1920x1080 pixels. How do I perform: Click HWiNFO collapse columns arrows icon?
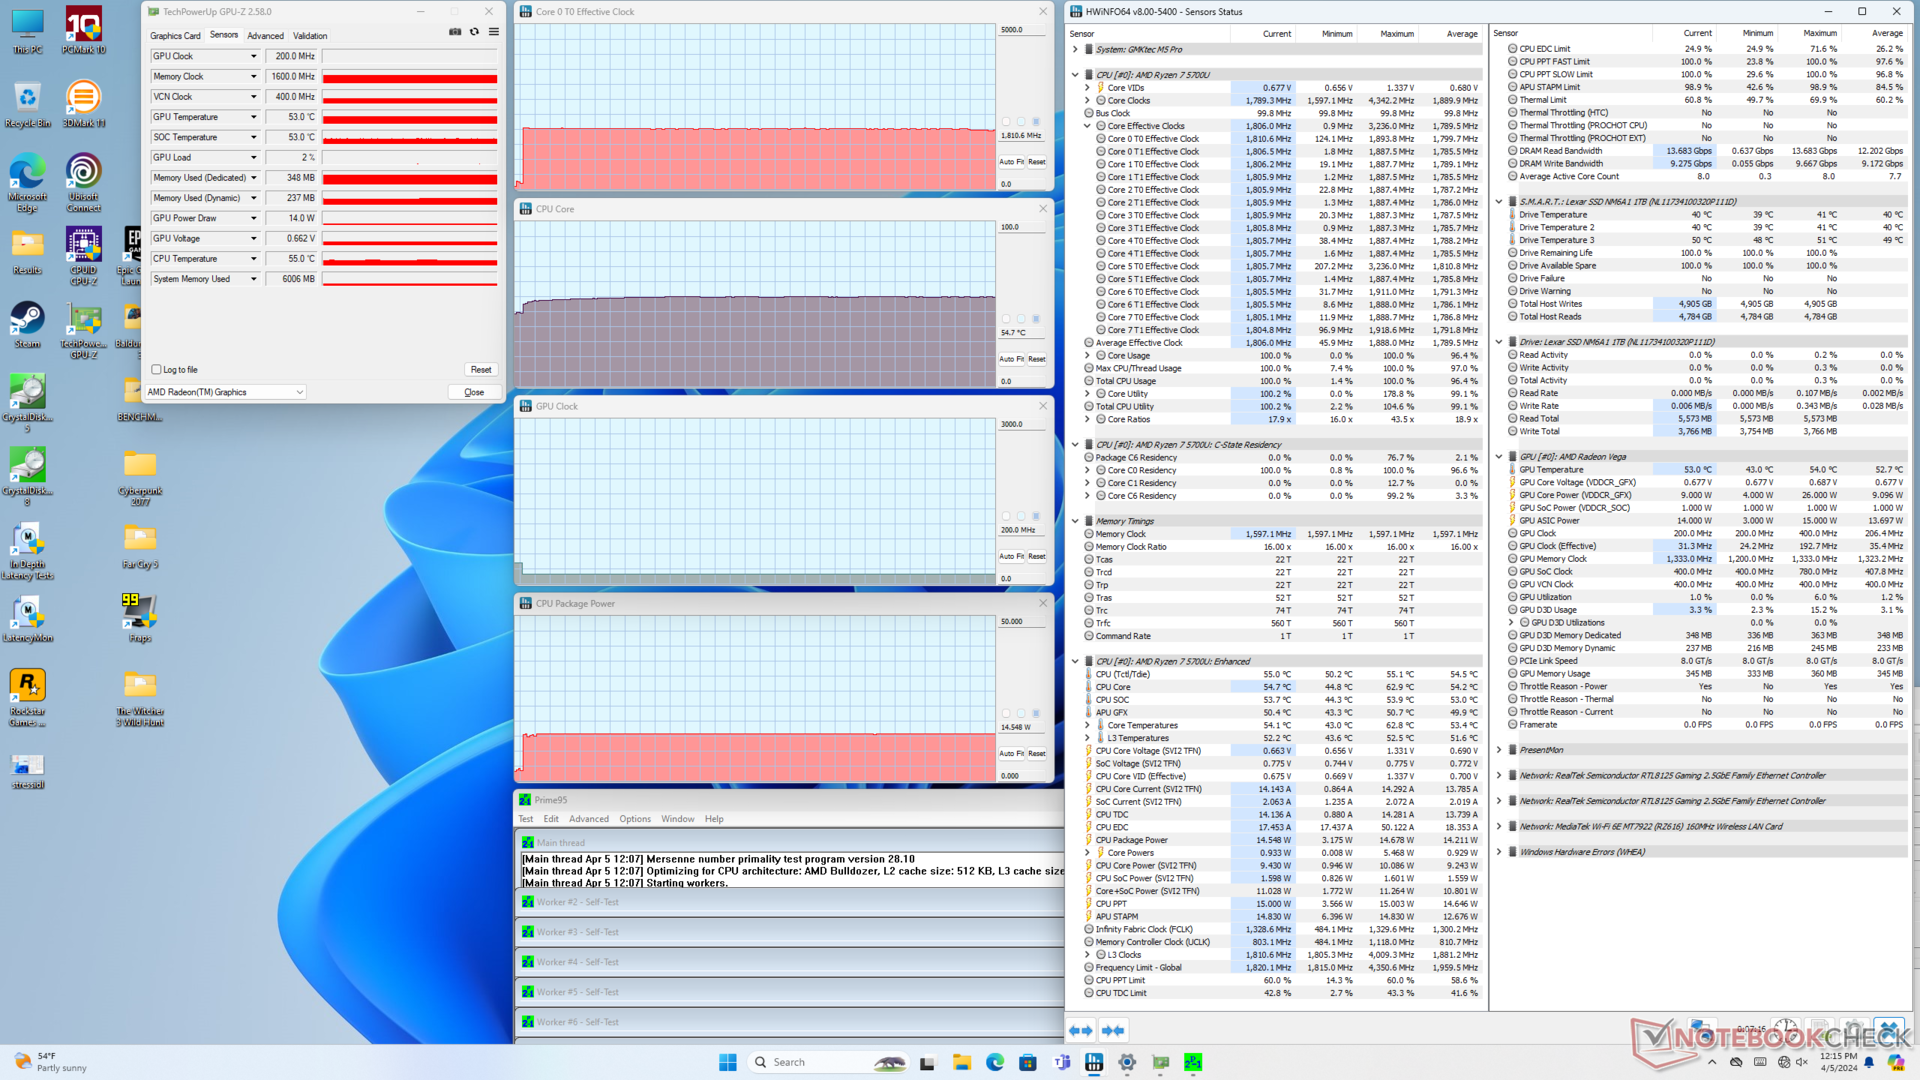click(x=1113, y=1030)
